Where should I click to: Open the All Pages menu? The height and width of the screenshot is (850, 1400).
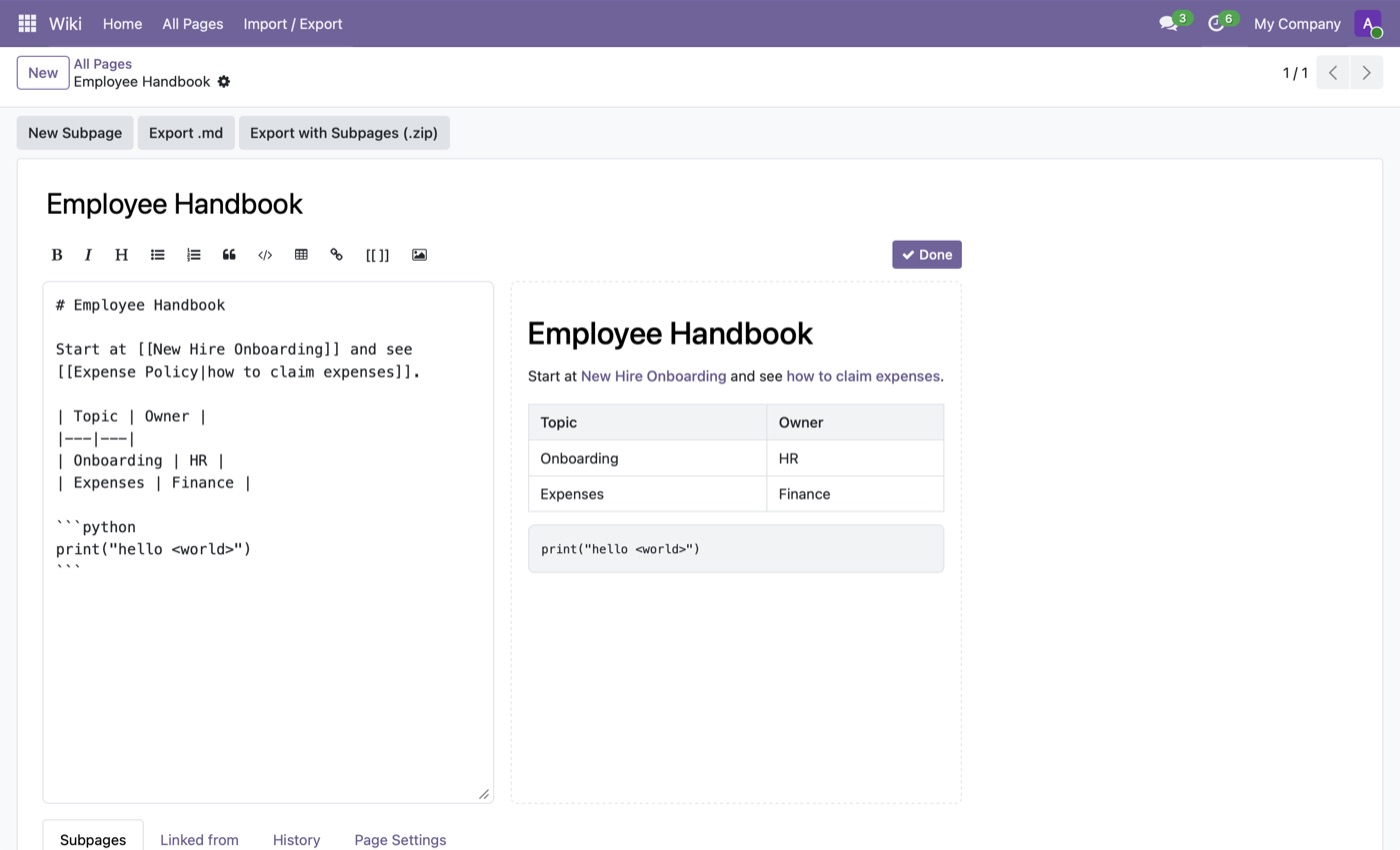tap(193, 23)
